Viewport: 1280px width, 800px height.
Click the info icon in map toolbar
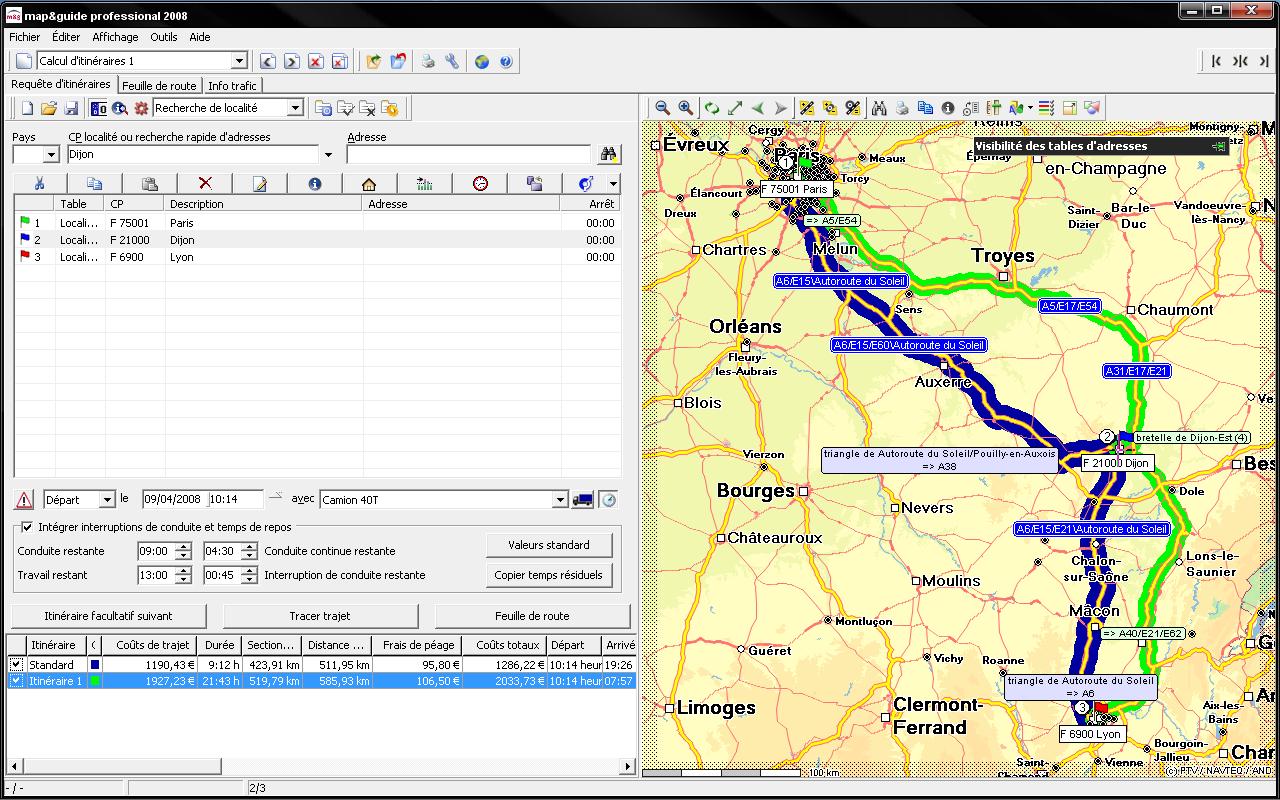pyautogui.click(x=948, y=108)
